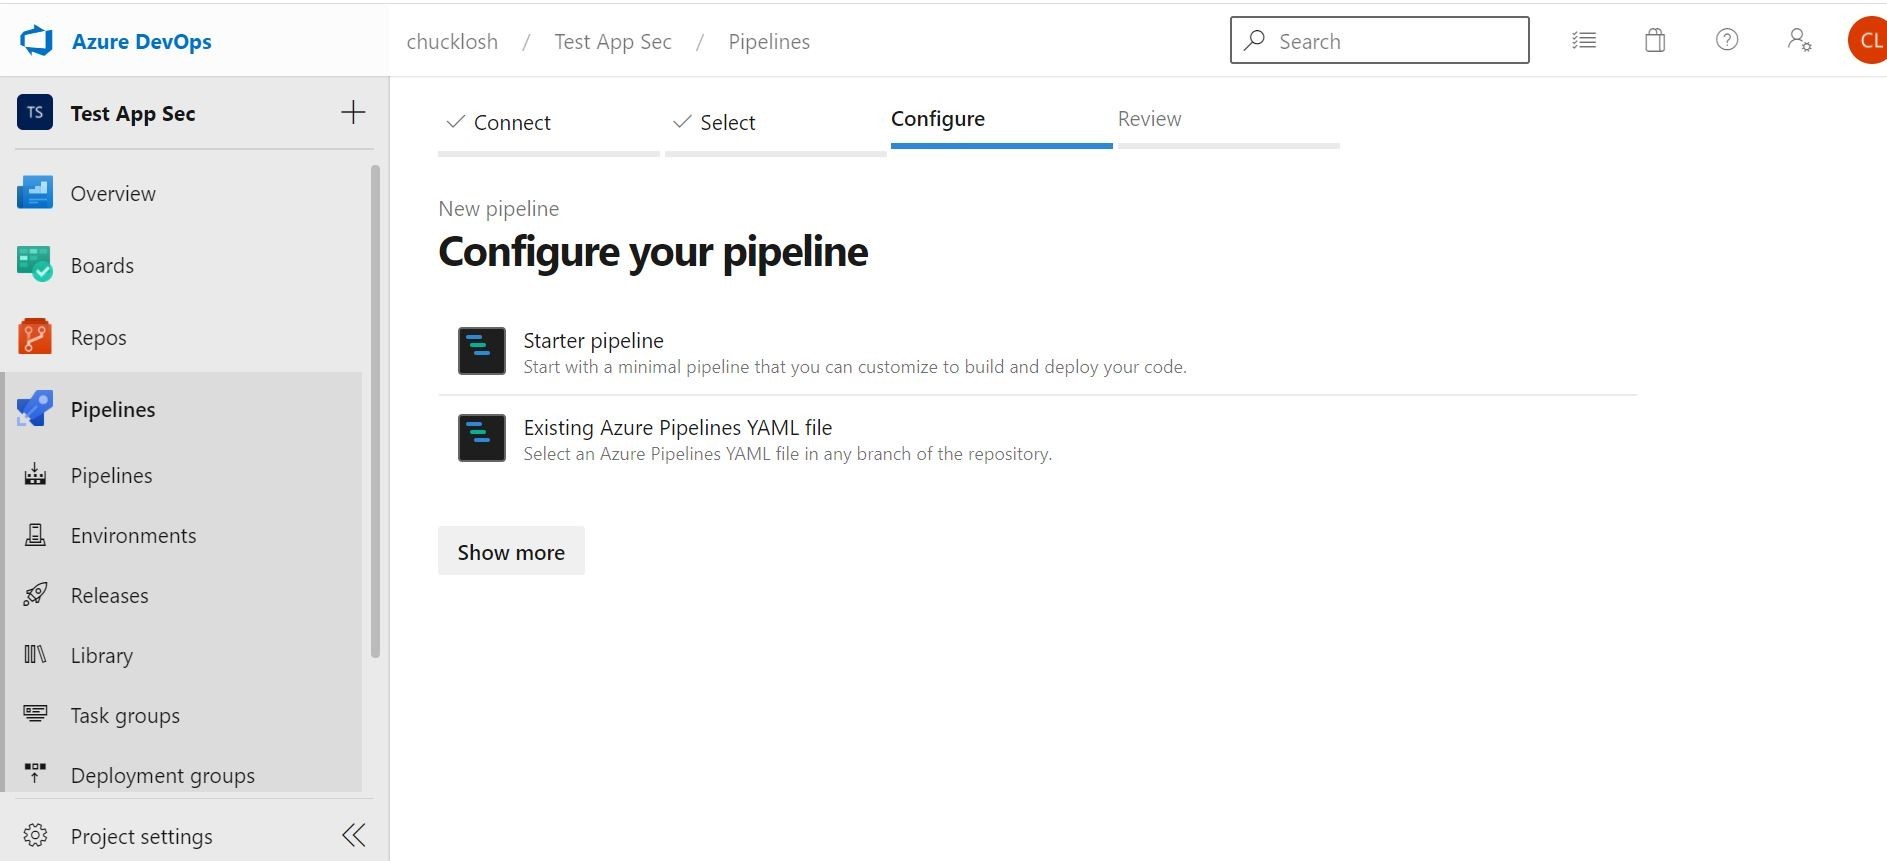Open Overview in the sidebar
Viewport: 1887px width, 861px height.
tap(113, 193)
